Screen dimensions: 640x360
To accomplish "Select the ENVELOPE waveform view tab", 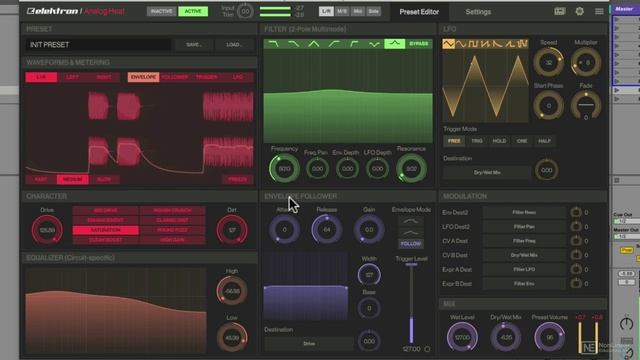I will [x=143, y=77].
